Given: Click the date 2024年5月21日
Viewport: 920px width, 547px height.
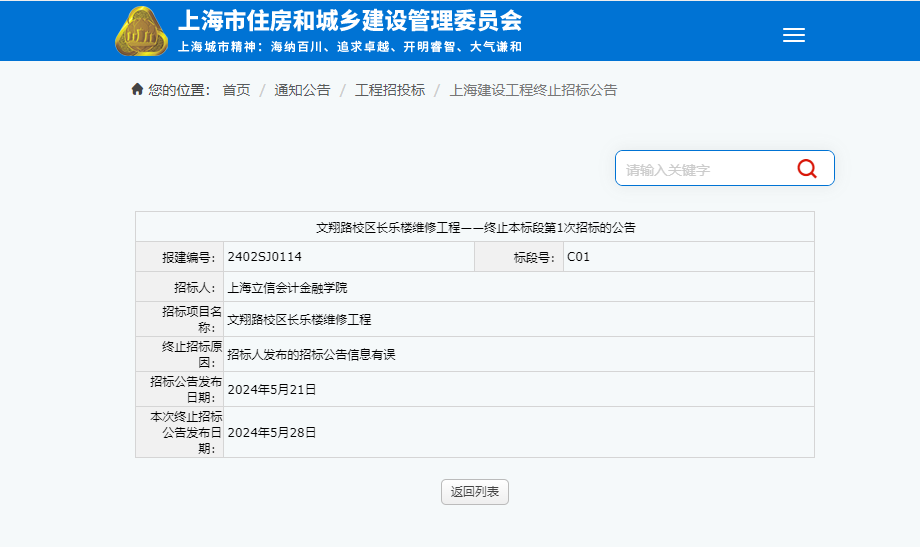Looking at the screenshot, I should tap(271, 389).
